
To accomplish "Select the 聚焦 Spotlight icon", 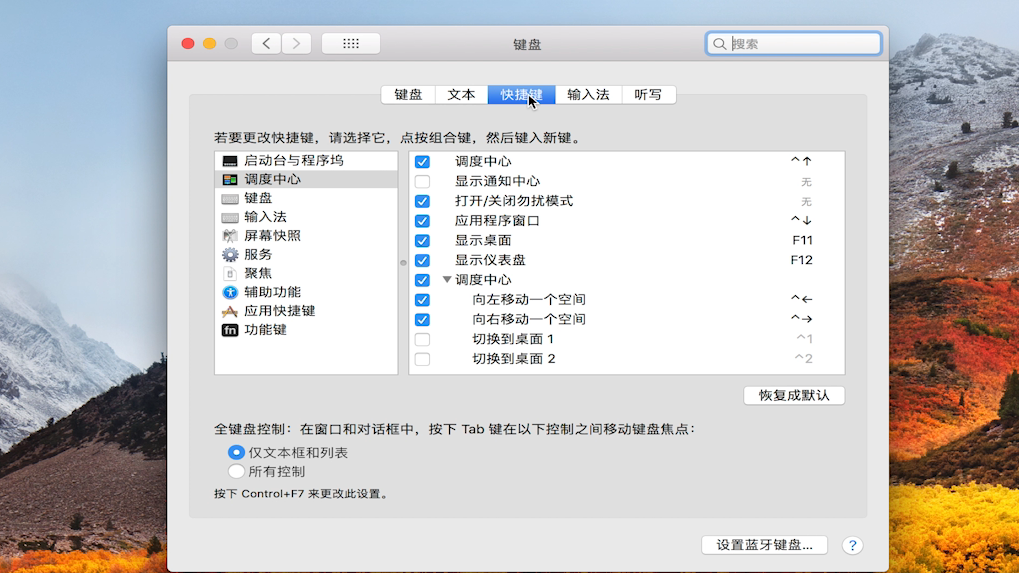I will (230, 273).
